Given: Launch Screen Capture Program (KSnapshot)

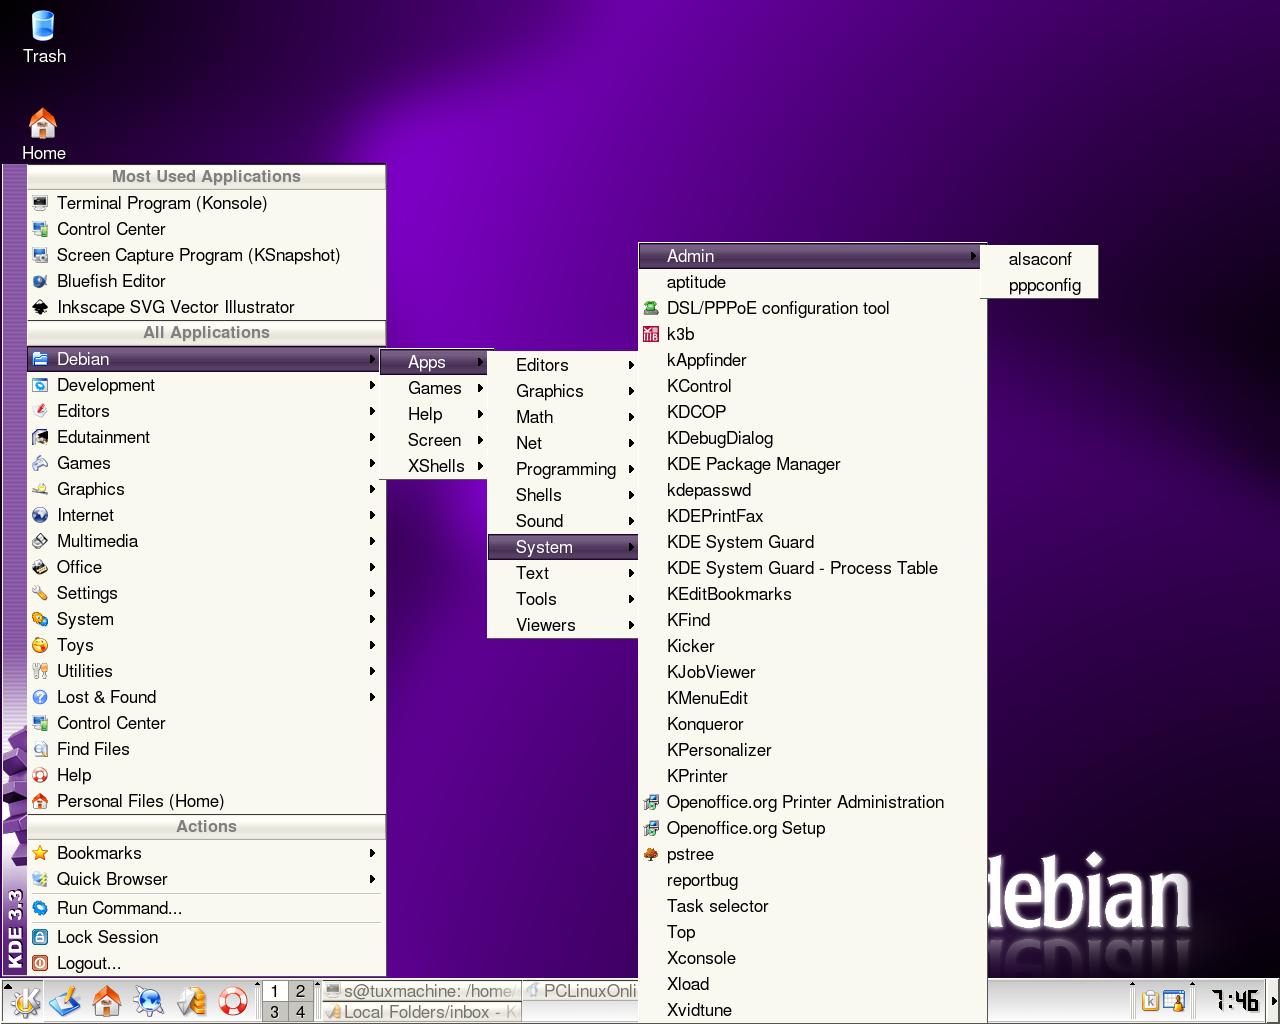Looking at the screenshot, I should [x=206, y=255].
